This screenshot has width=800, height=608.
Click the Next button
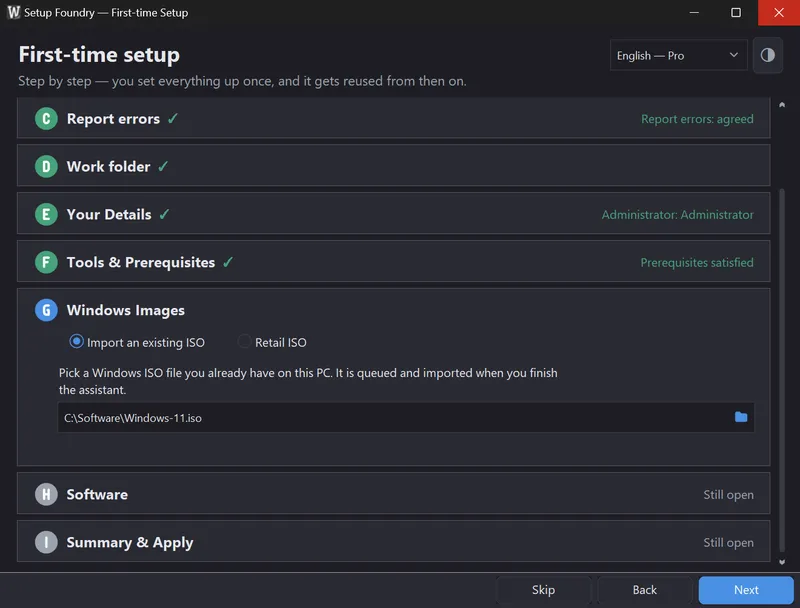(x=746, y=590)
